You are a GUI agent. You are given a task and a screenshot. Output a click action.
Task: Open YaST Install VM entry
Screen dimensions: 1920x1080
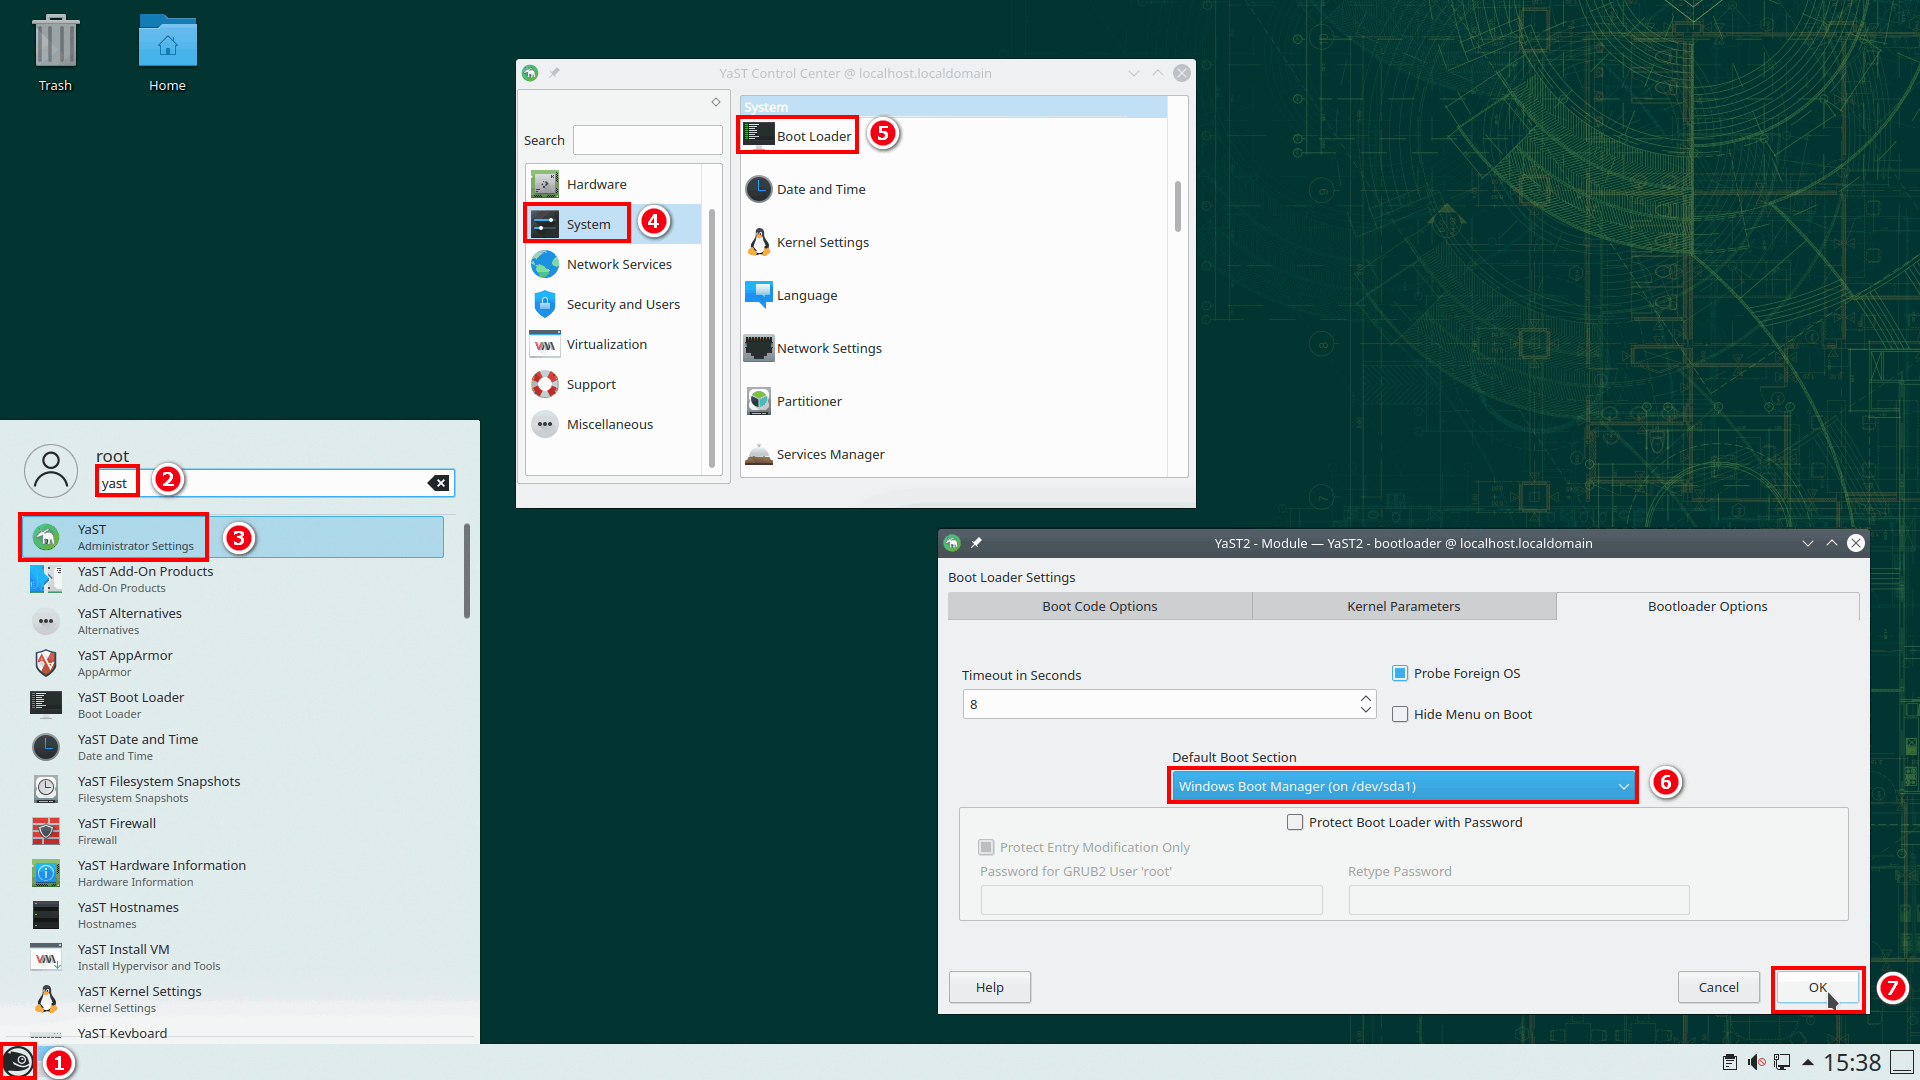point(232,957)
